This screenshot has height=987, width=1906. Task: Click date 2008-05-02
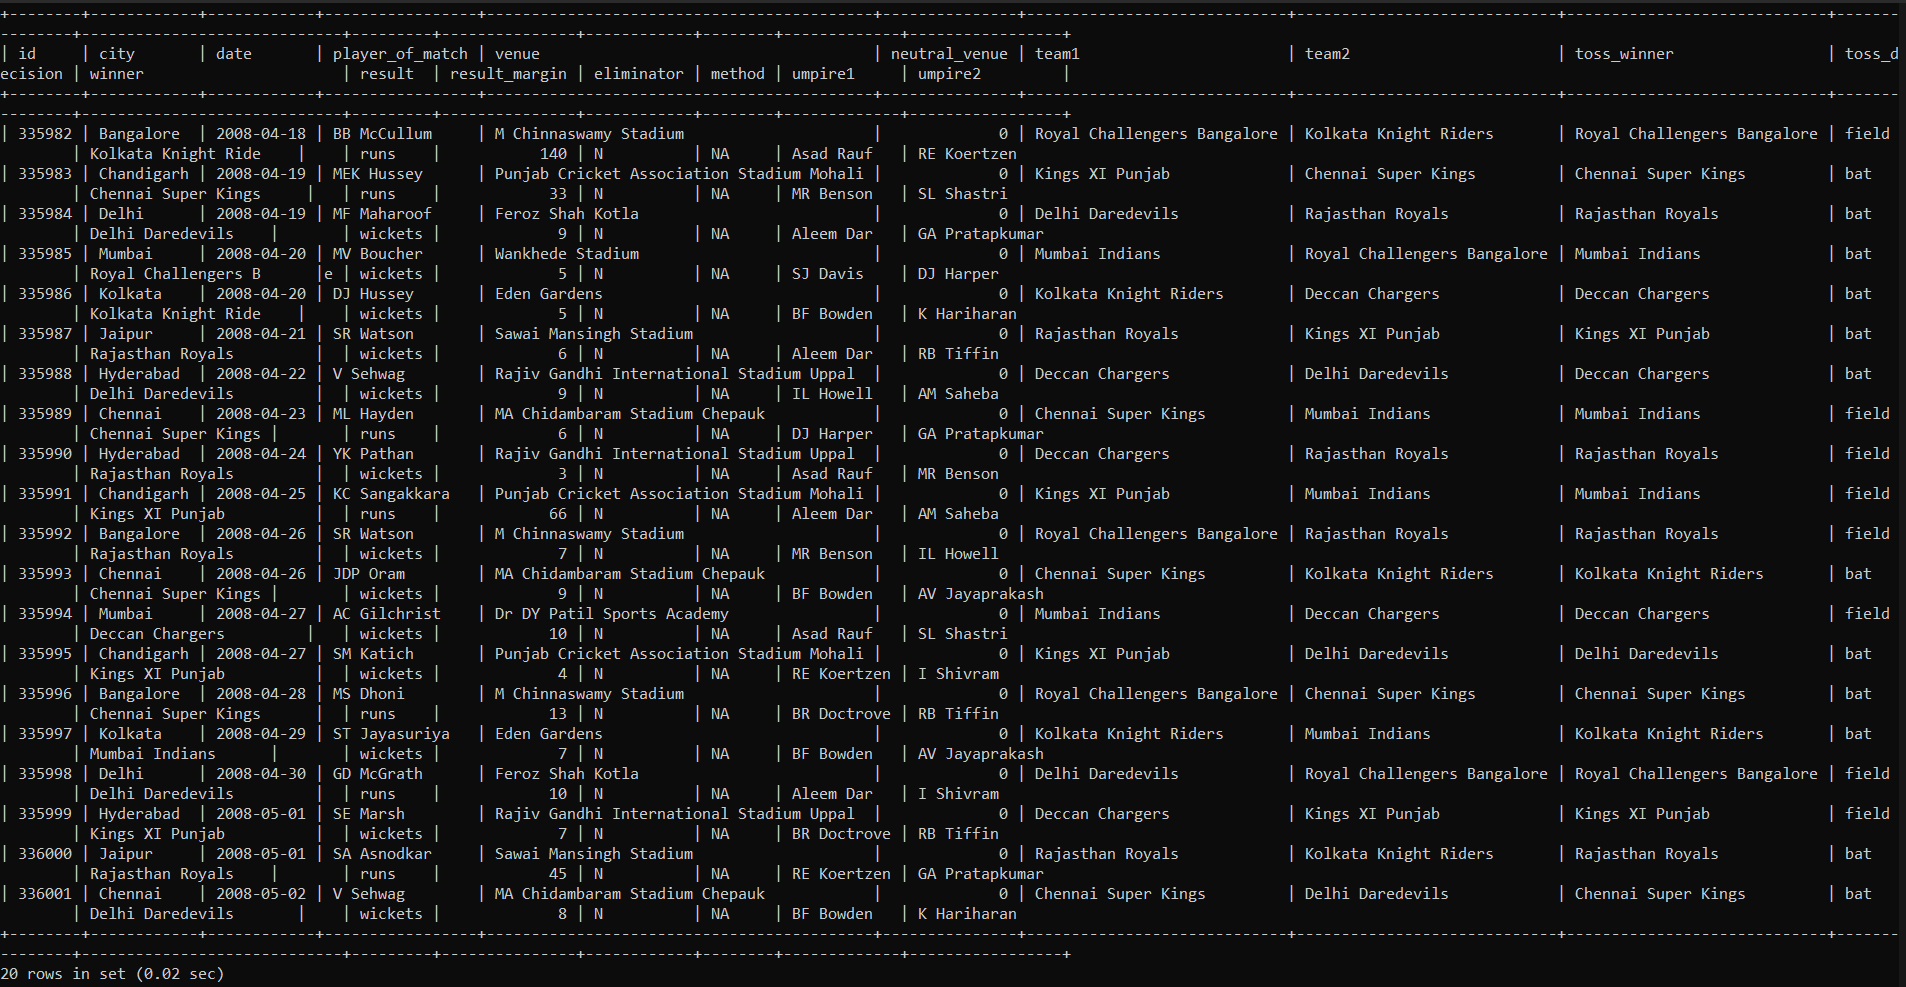click(261, 894)
